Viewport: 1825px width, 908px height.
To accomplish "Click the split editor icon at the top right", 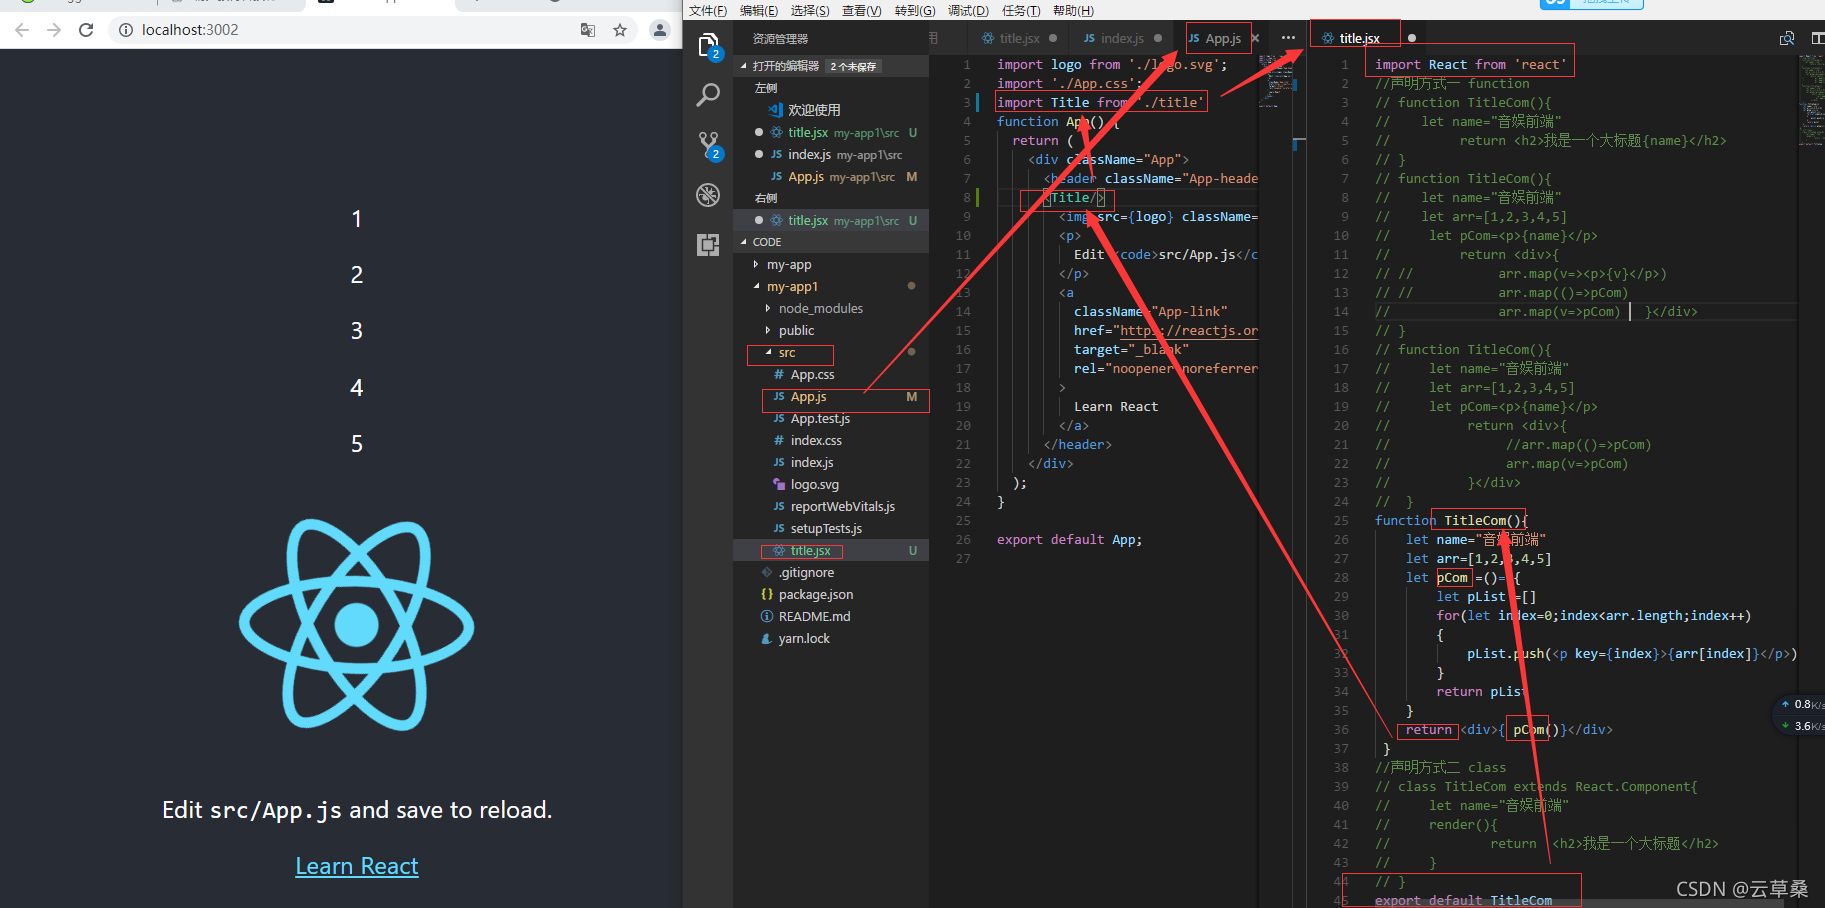I will (x=1817, y=38).
